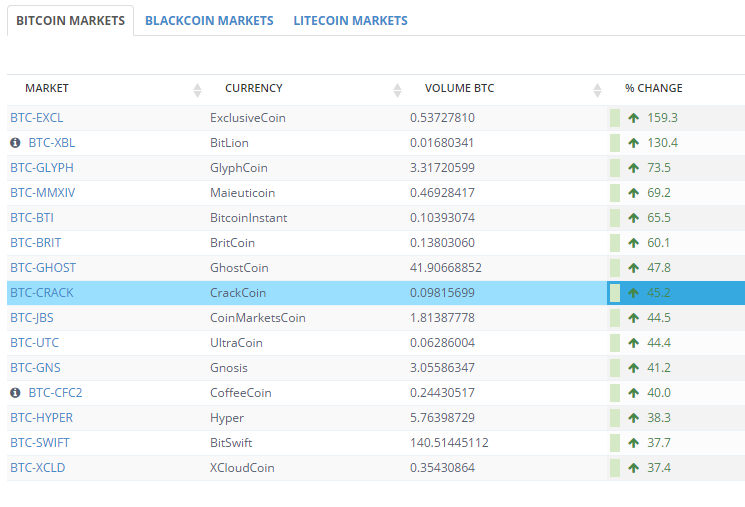
Task: Click the volume value 3.31720599
Action: (x=442, y=168)
